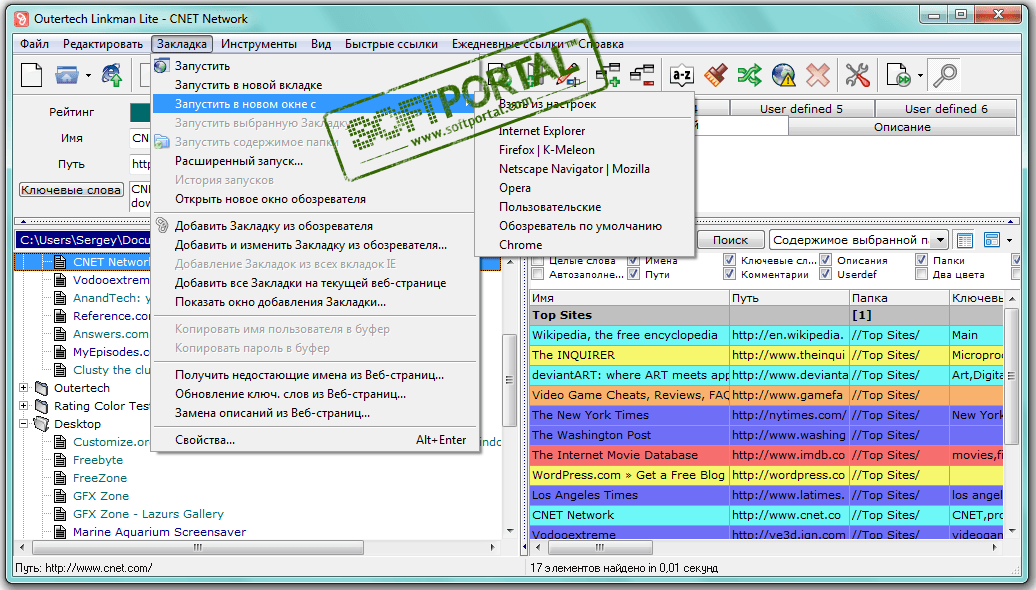Screen dimensions: 1036x590
Task: Click the Internet Explorer import toolbar icon
Action: pyautogui.click(x=112, y=75)
